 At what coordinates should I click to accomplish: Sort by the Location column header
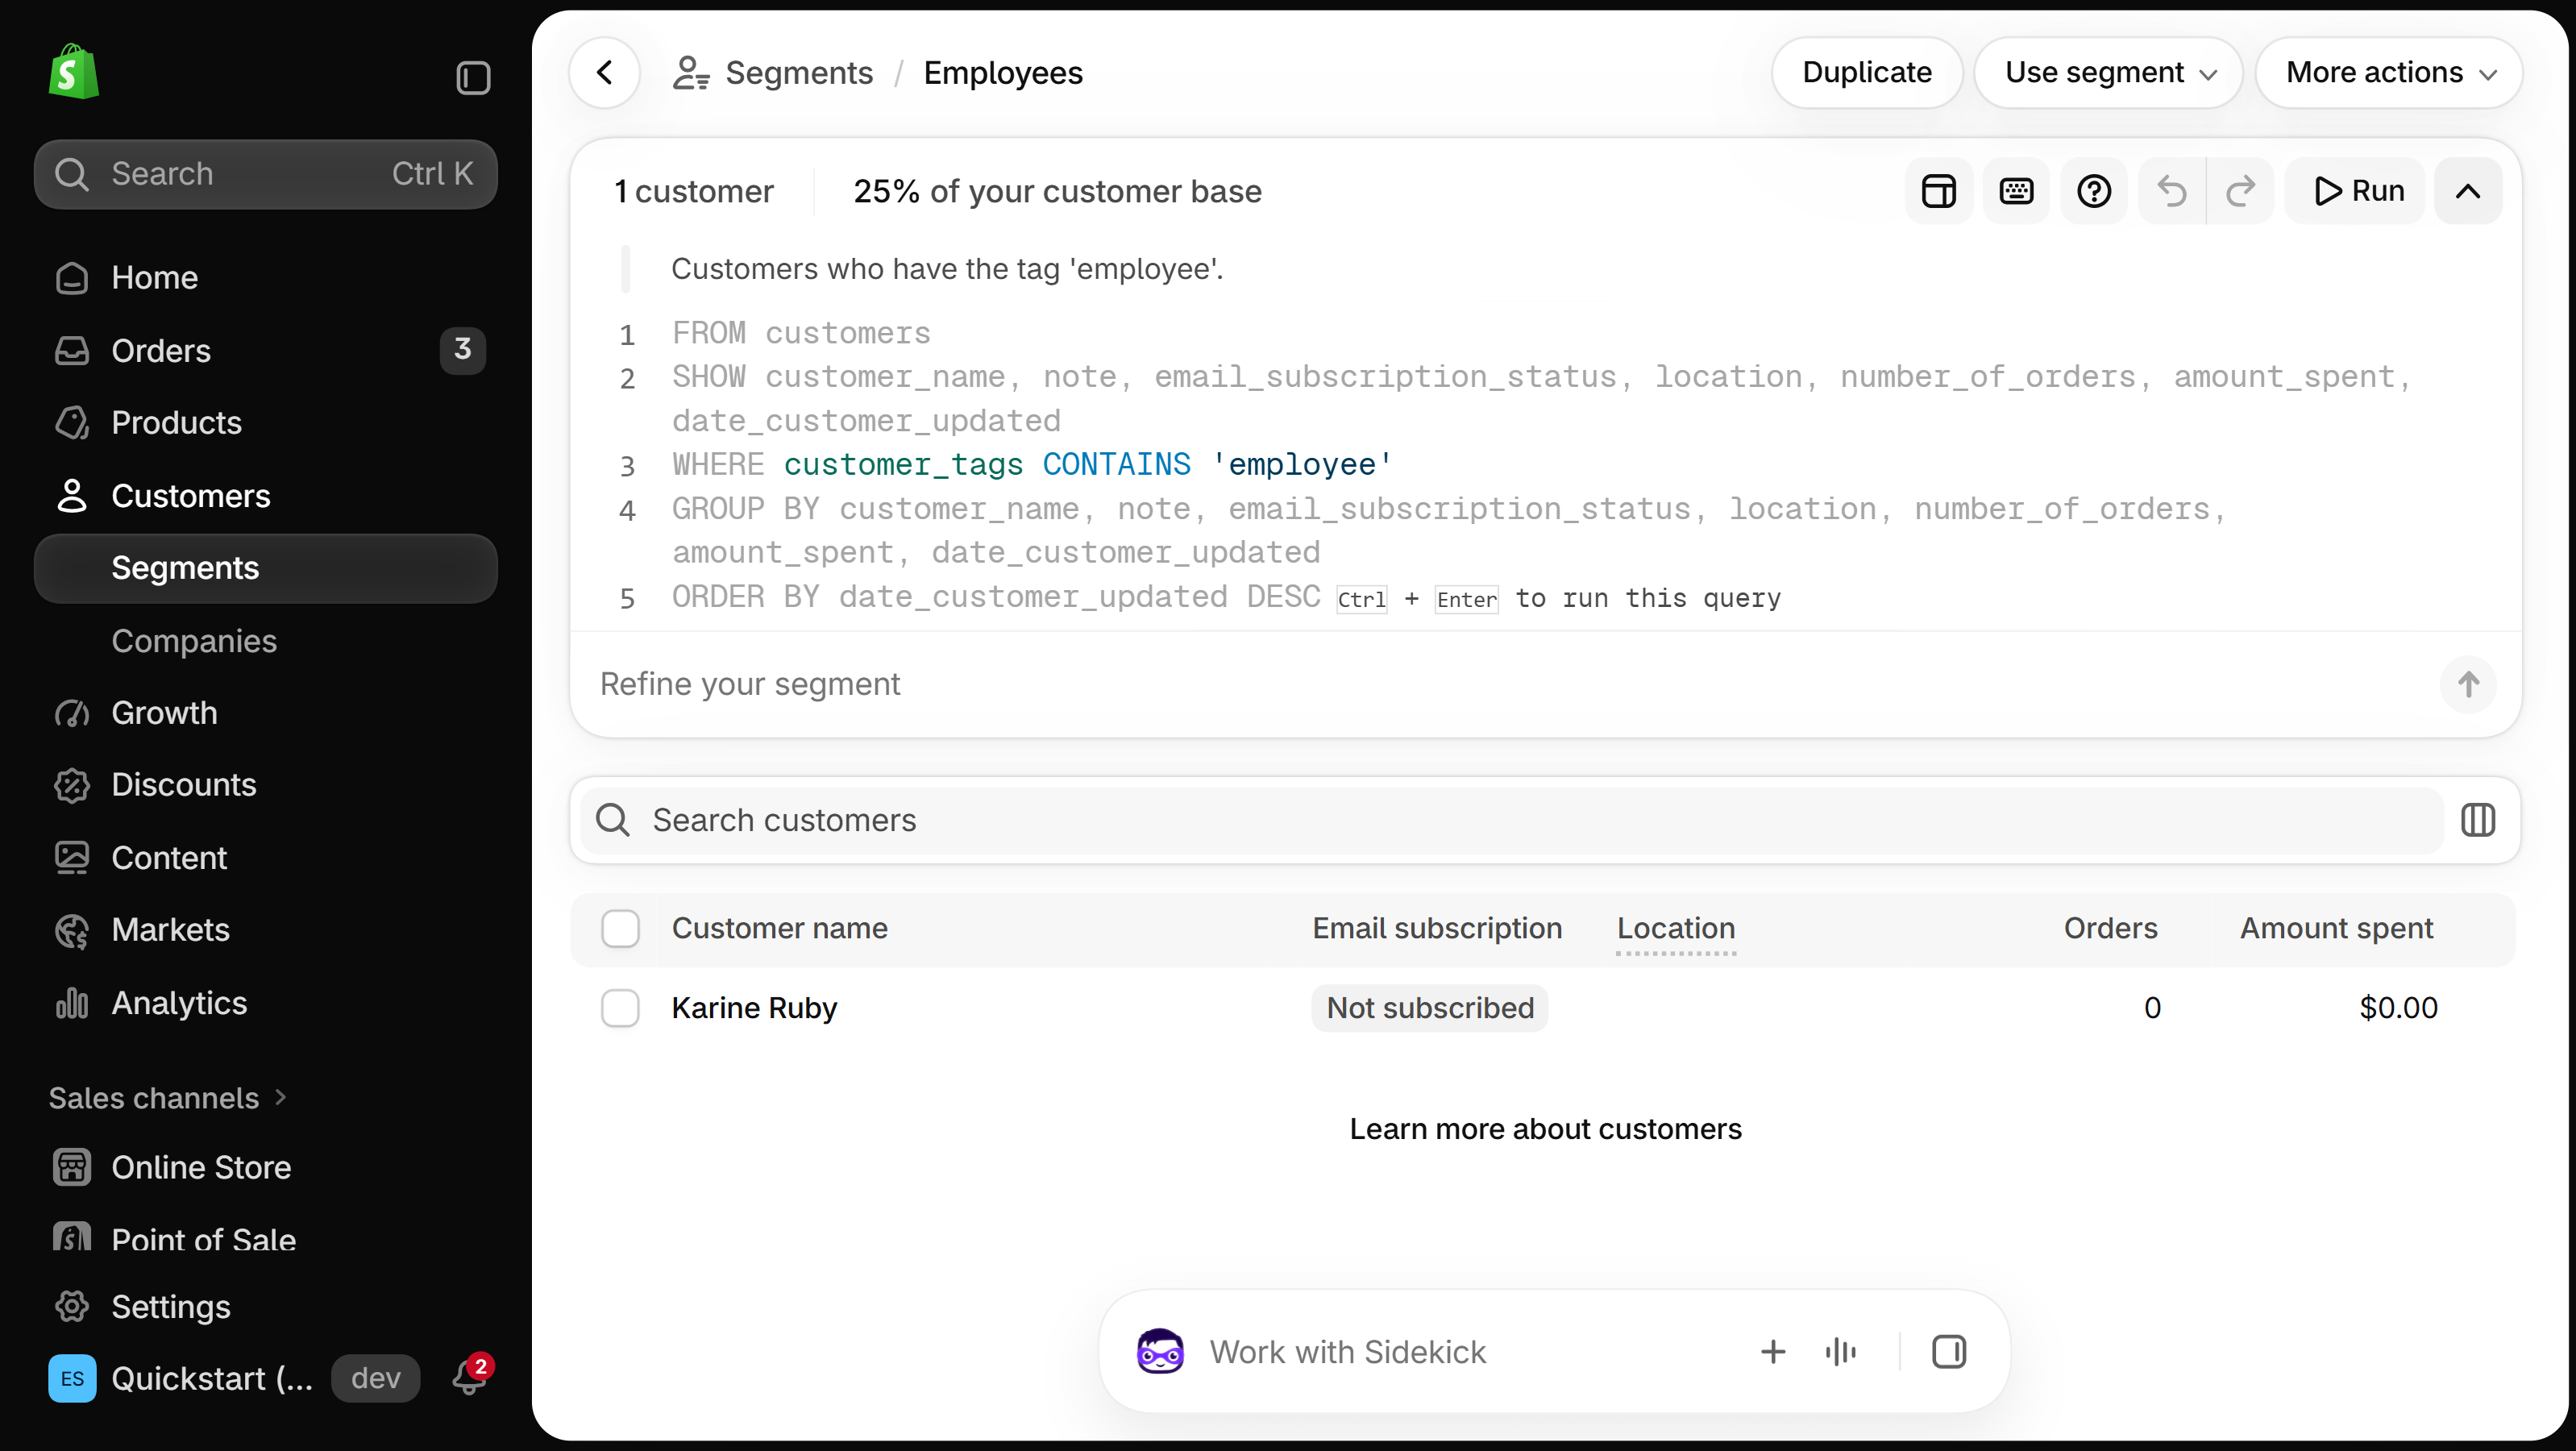(x=1676, y=928)
